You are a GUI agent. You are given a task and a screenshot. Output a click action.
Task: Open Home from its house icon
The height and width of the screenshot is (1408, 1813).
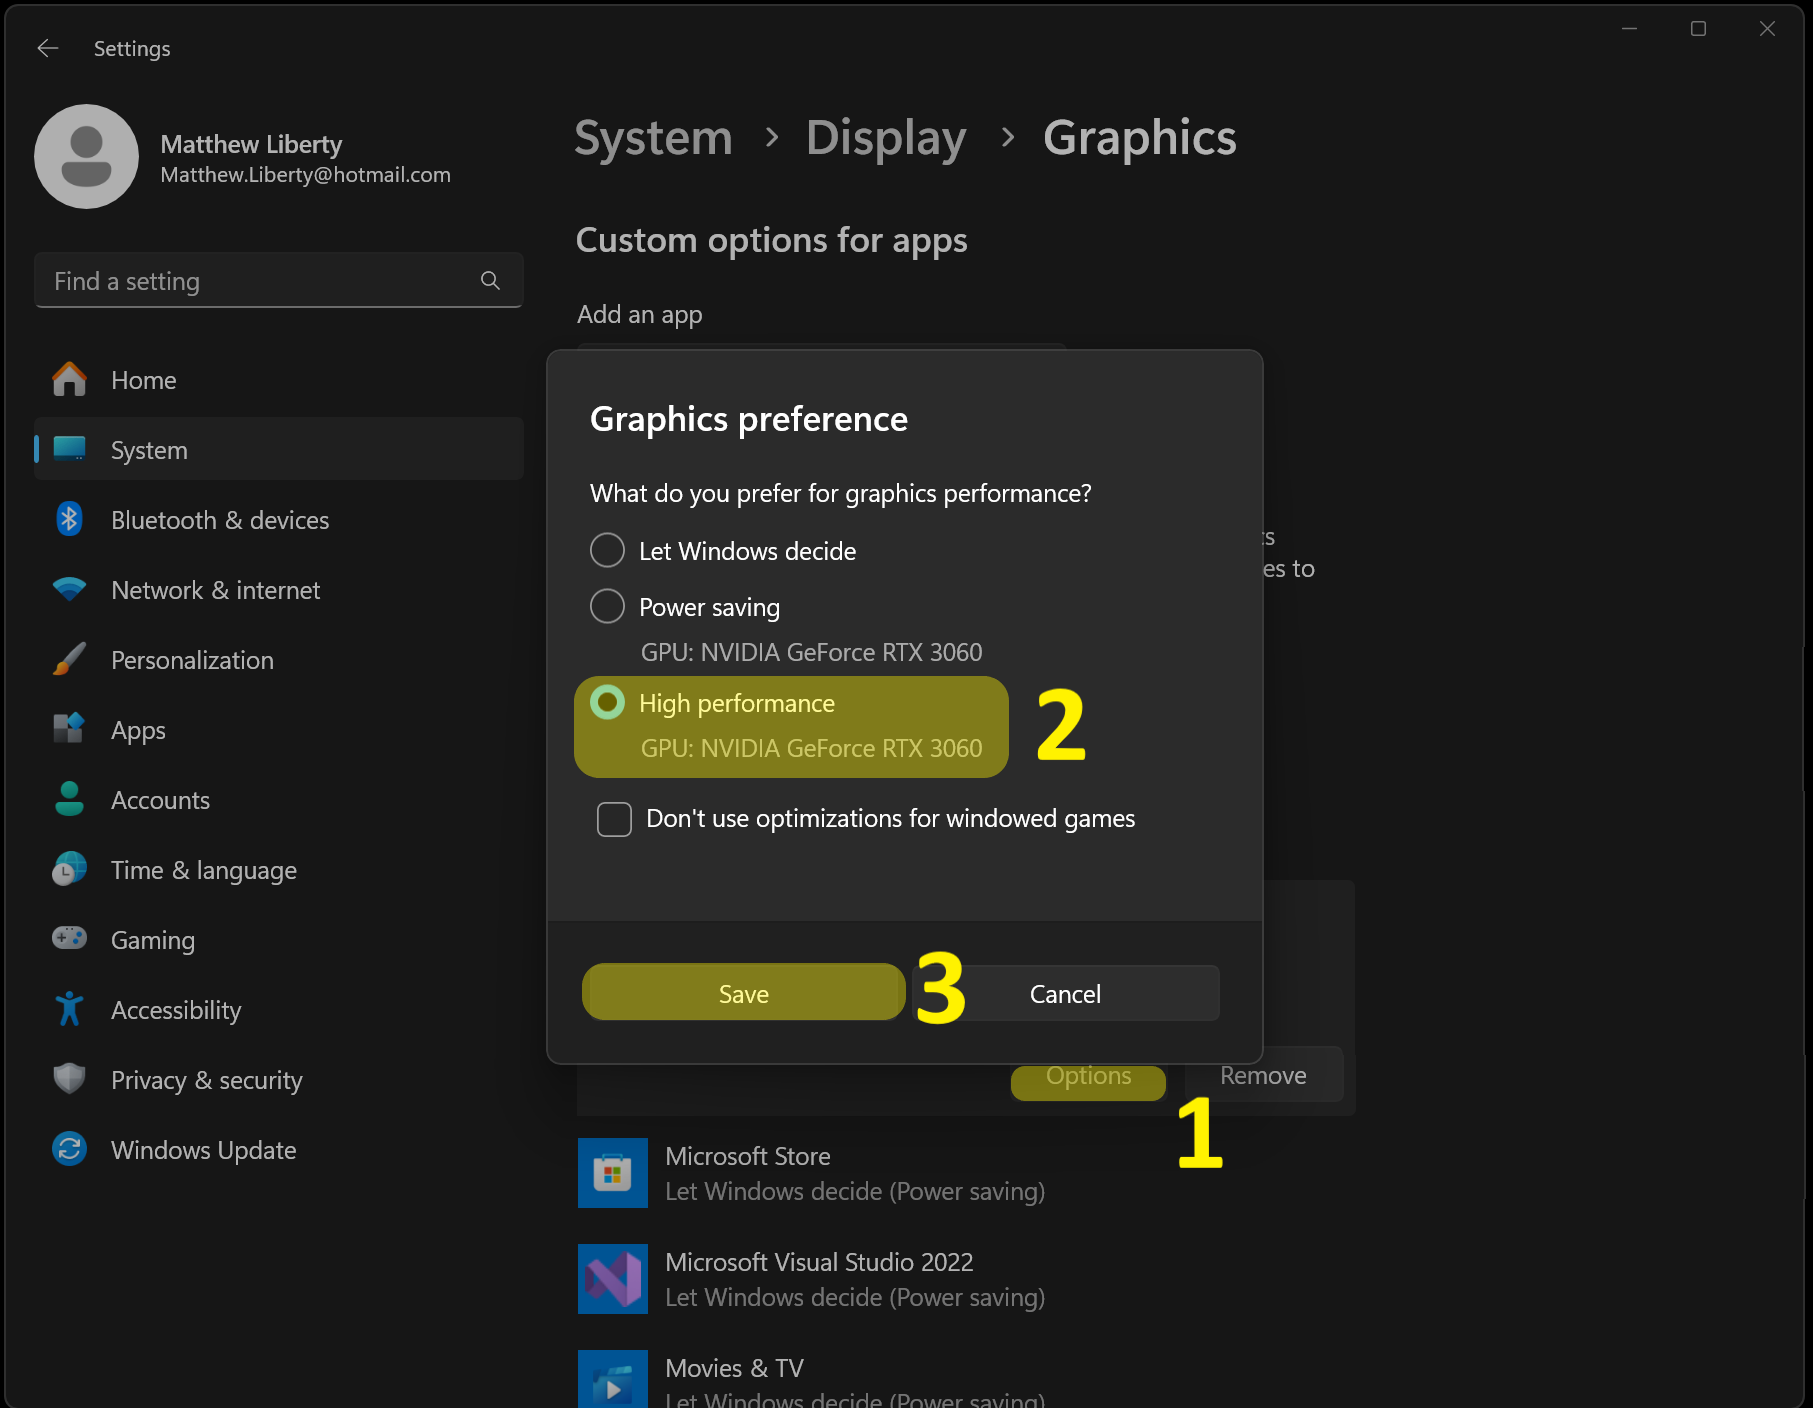69,379
